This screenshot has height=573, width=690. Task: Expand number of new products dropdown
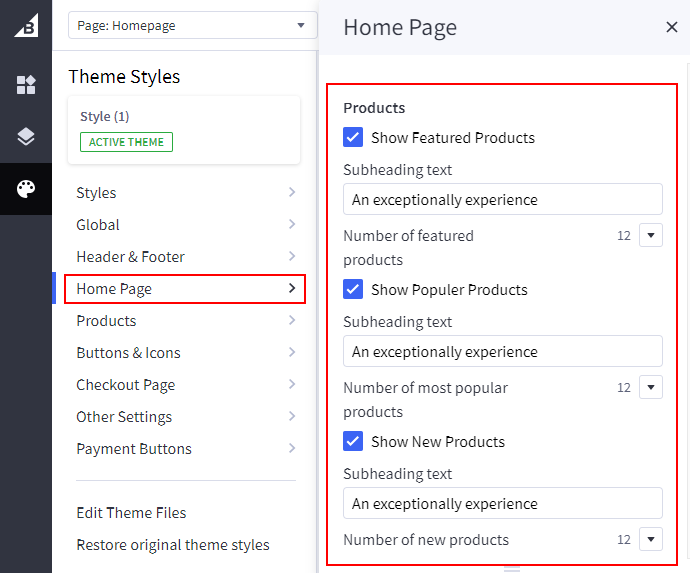coord(650,540)
